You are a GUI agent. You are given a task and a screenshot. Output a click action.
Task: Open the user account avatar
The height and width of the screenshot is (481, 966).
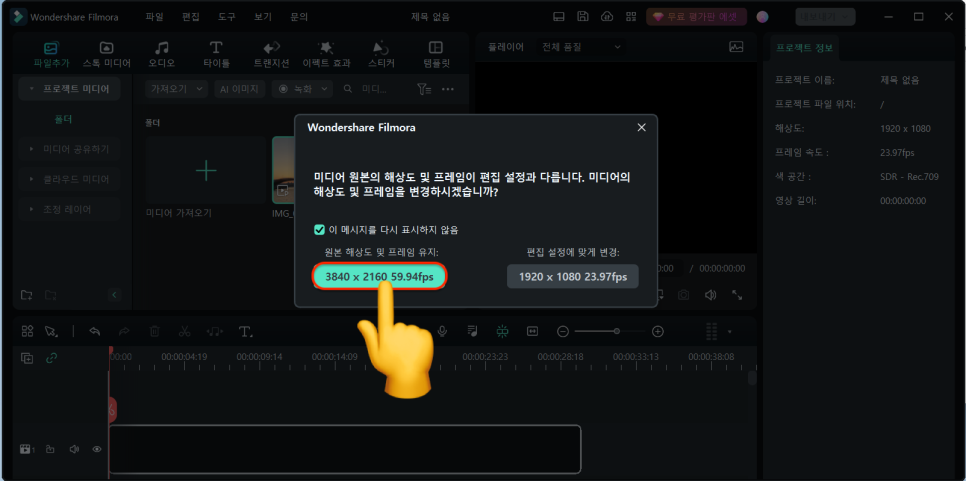pos(763,17)
